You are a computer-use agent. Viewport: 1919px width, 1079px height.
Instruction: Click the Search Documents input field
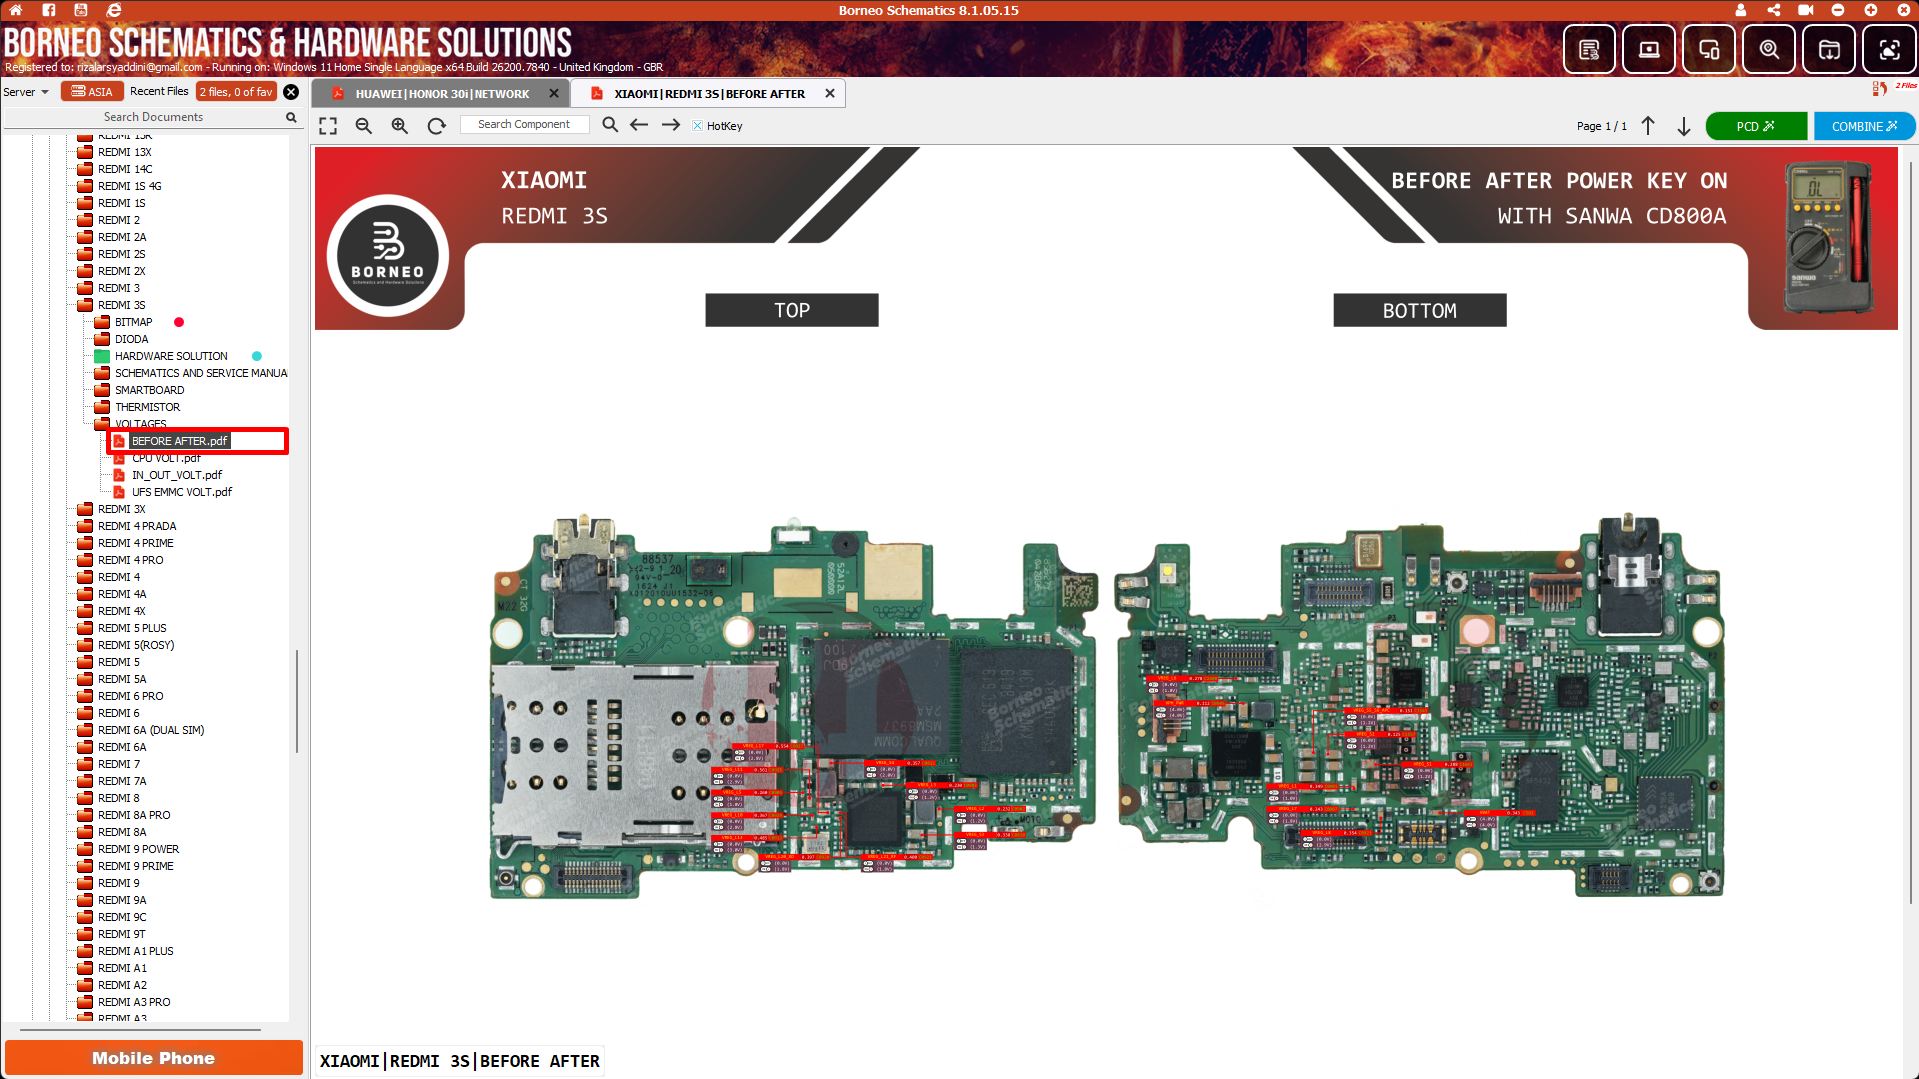[x=153, y=117]
